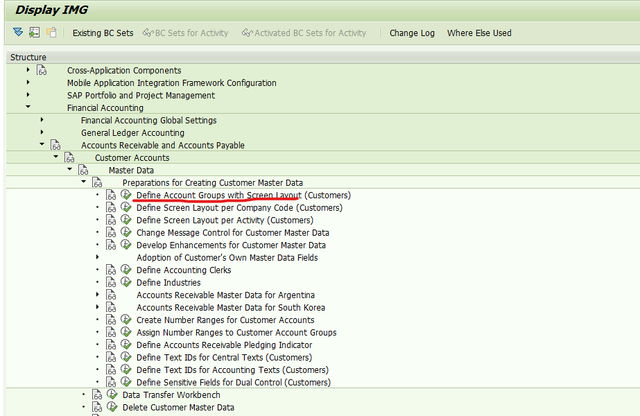Viewport: 640px width, 416px height.
Task: Click the Expand All toolbar icon
Action: (x=18, y=32)
